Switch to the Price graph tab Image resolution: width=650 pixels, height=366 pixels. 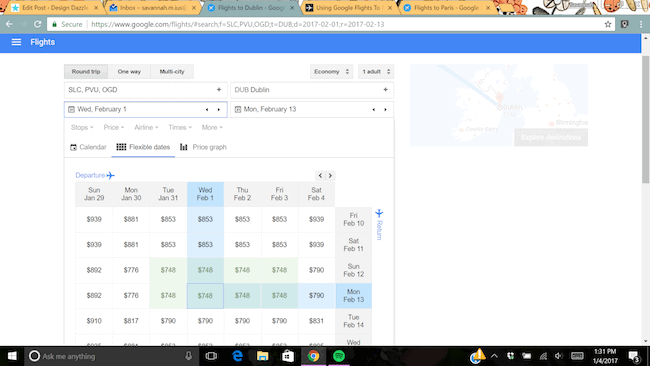coord(204,147)
